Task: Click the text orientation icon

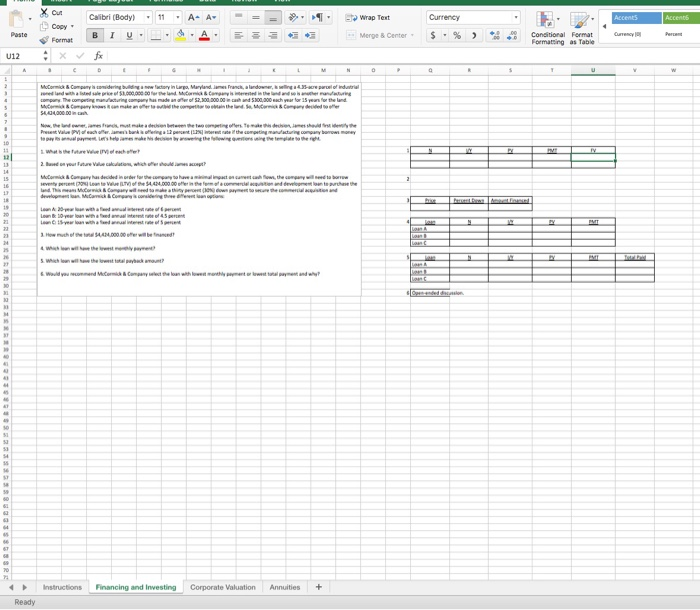Action: pyautogui.click(x=293, y=17)
